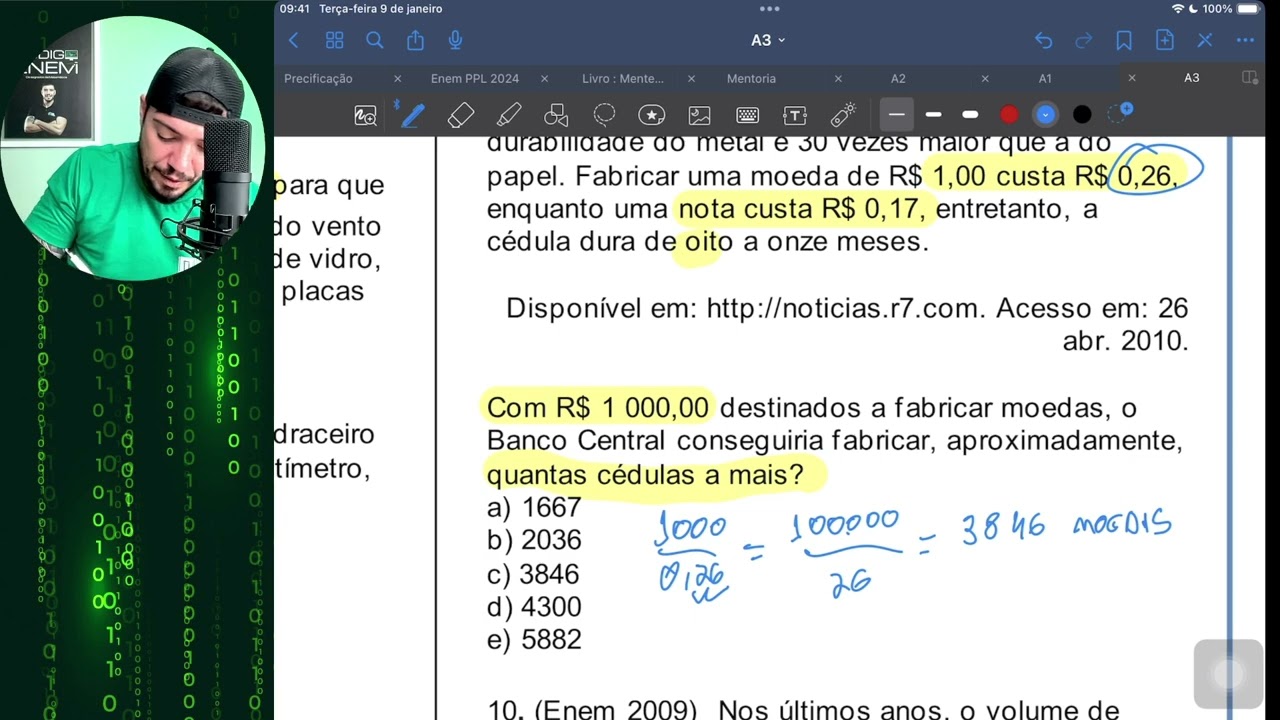Choose the thin stroke width
1280x720 pixels.
(897, 115)
